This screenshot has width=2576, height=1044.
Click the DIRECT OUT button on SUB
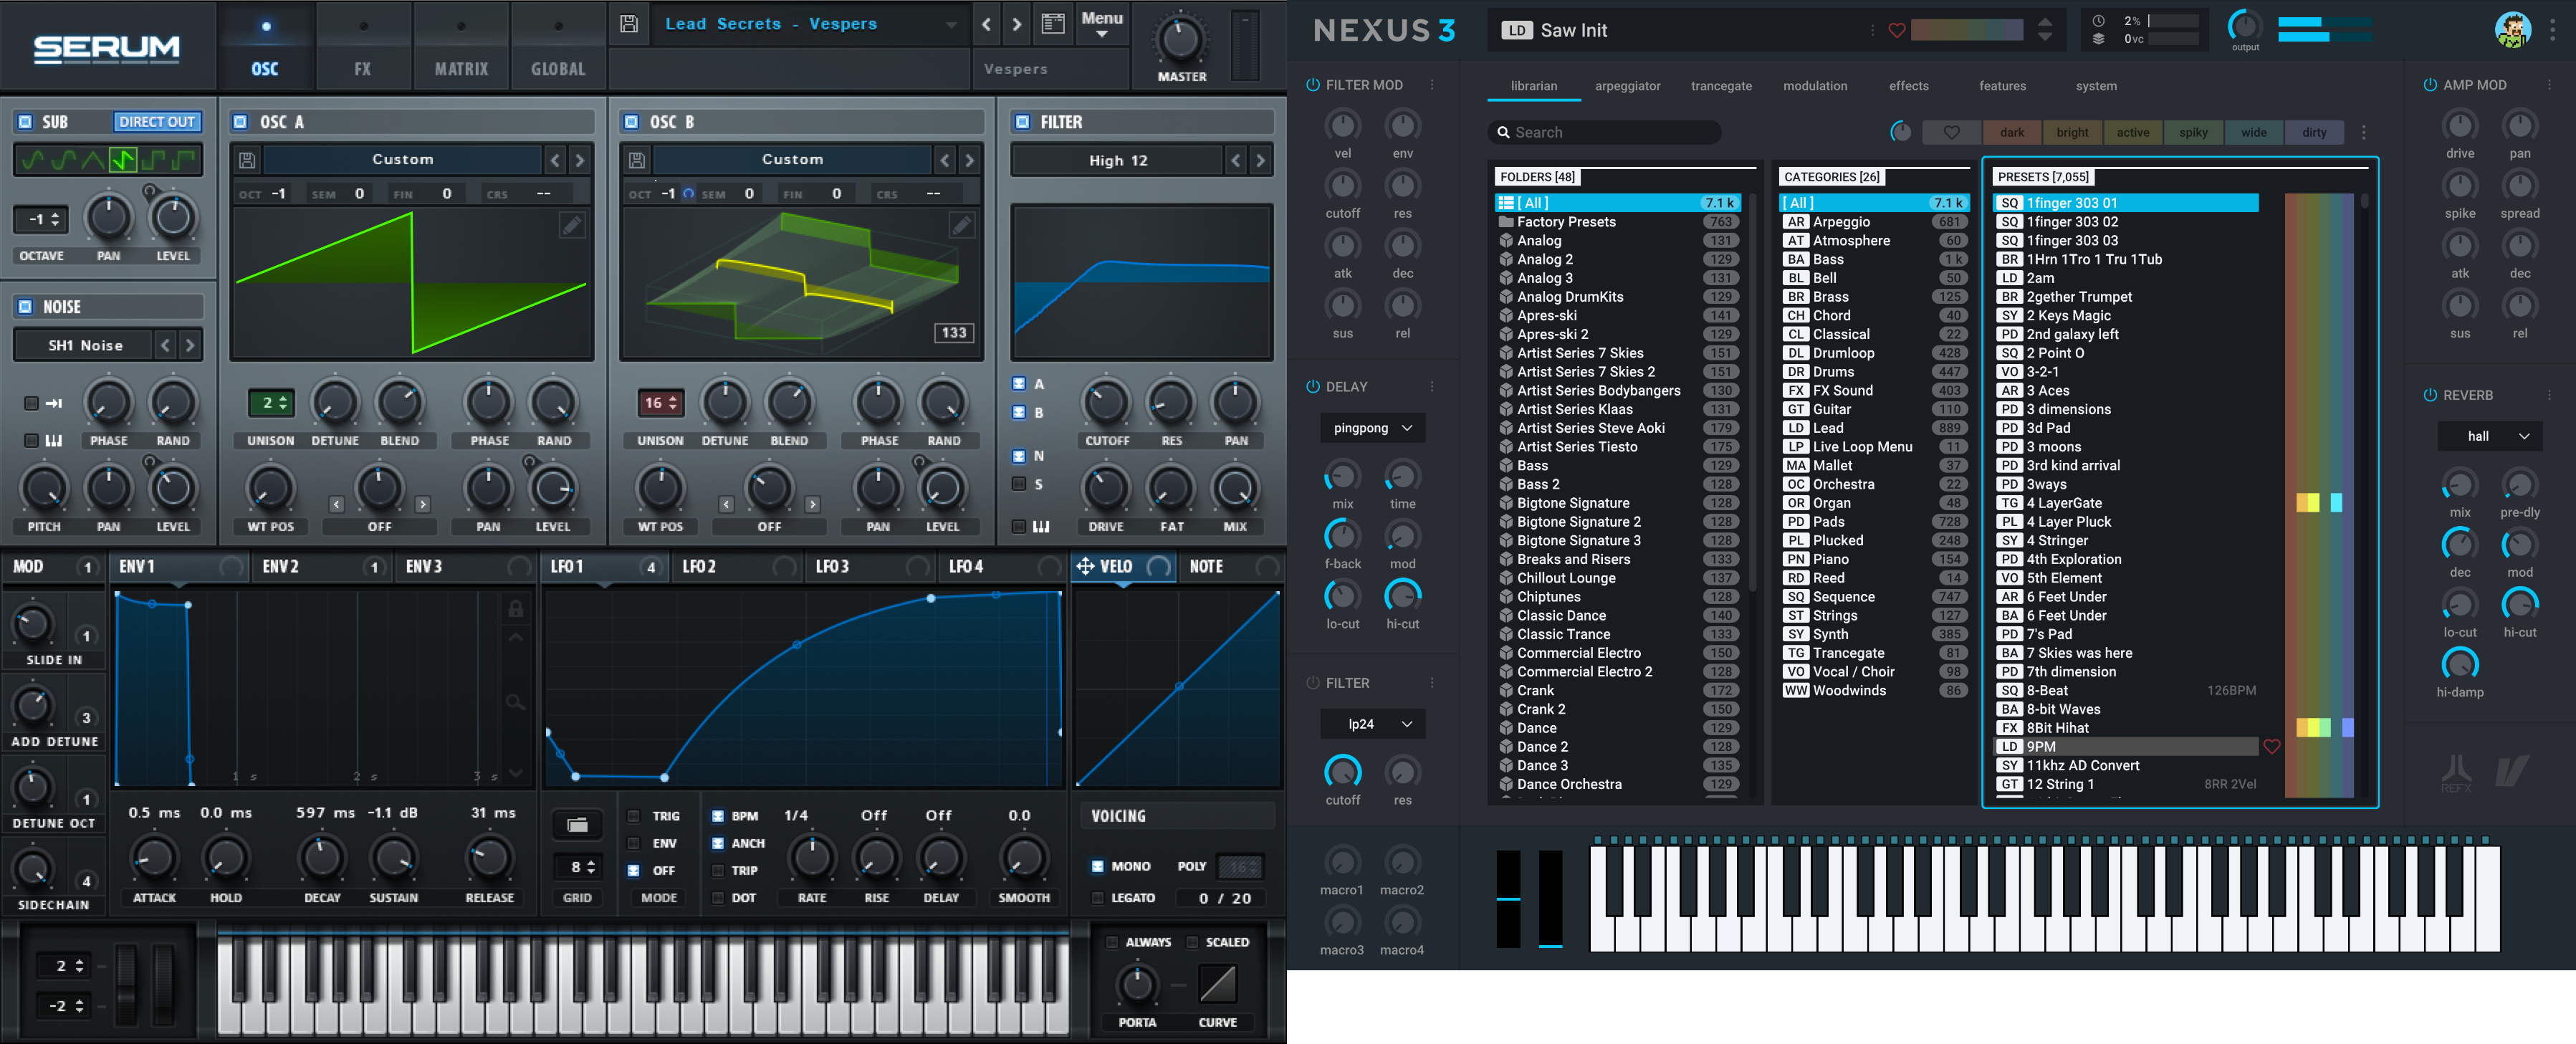pos(157,122)
